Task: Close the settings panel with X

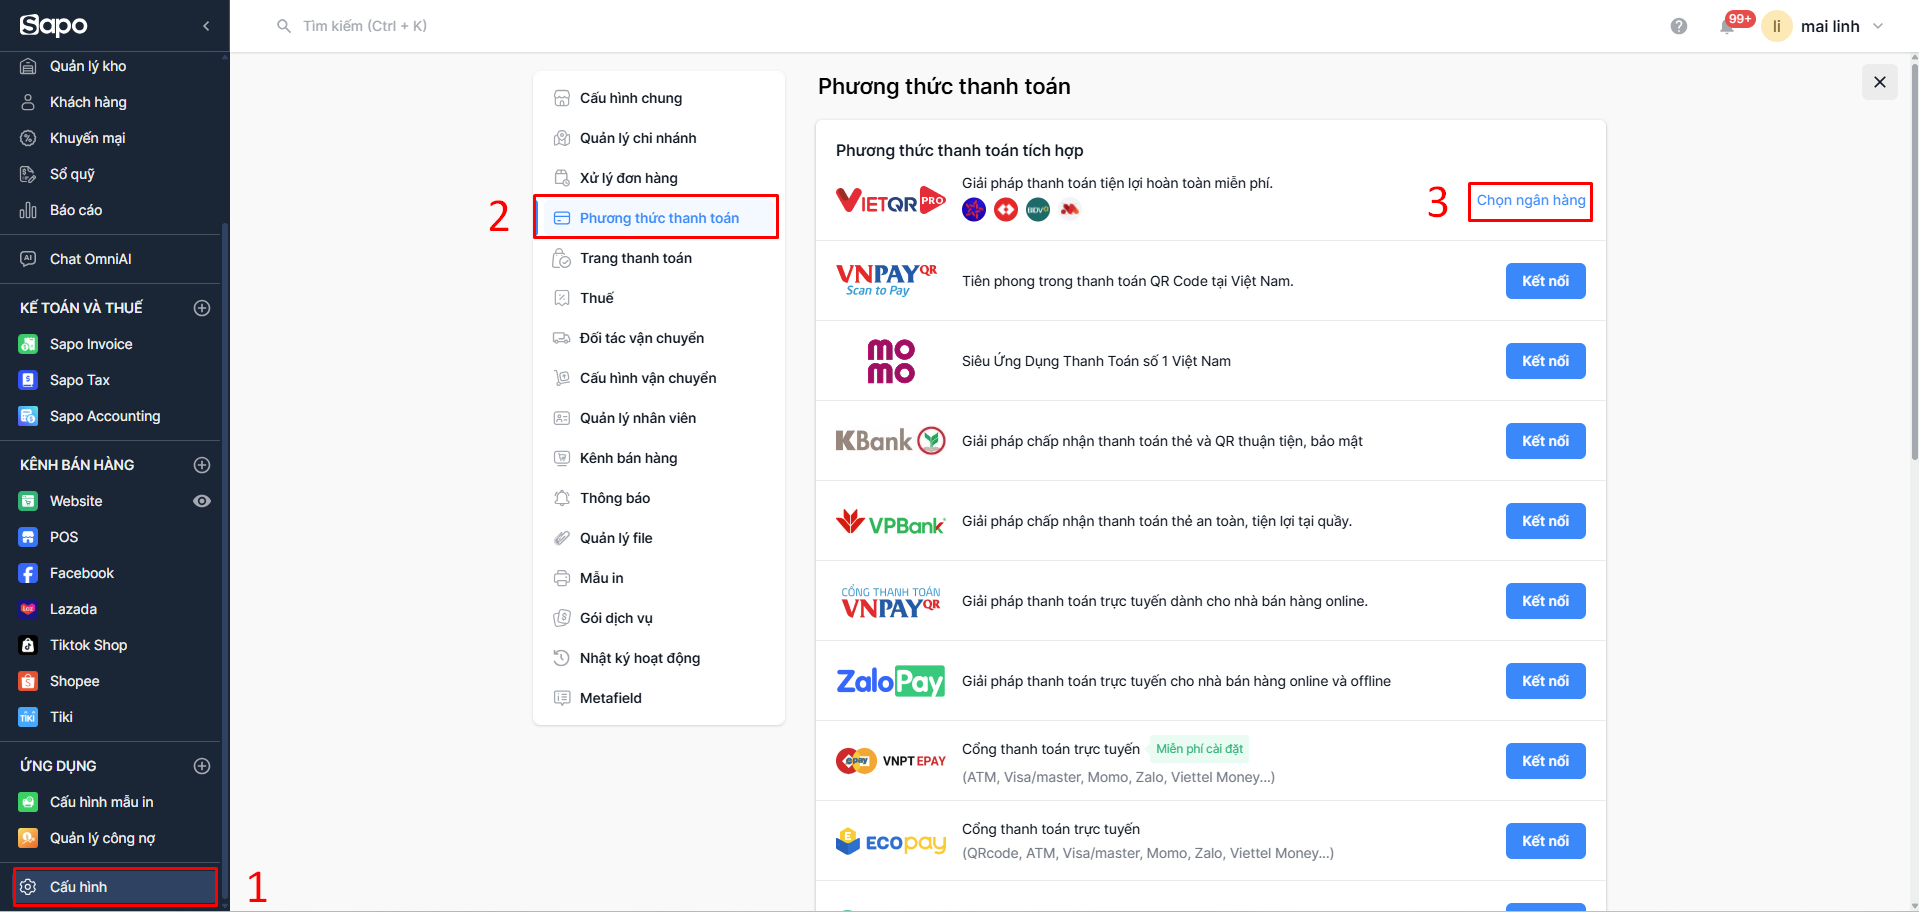Action: tap(1879, 82)
